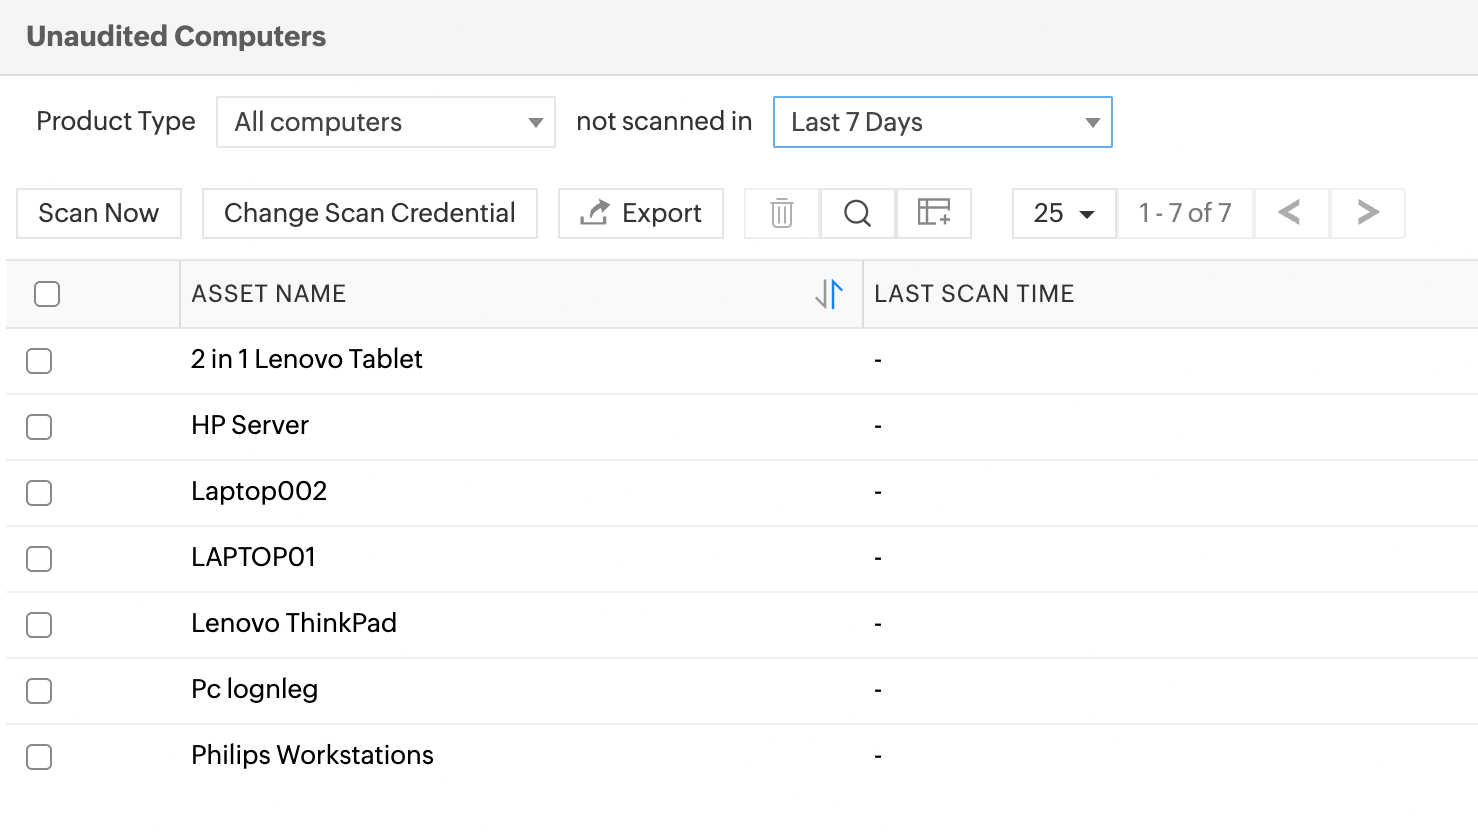Sort by asset name arrows icon
Screen dimensions: 1478x832
click(x=829, y=294)
